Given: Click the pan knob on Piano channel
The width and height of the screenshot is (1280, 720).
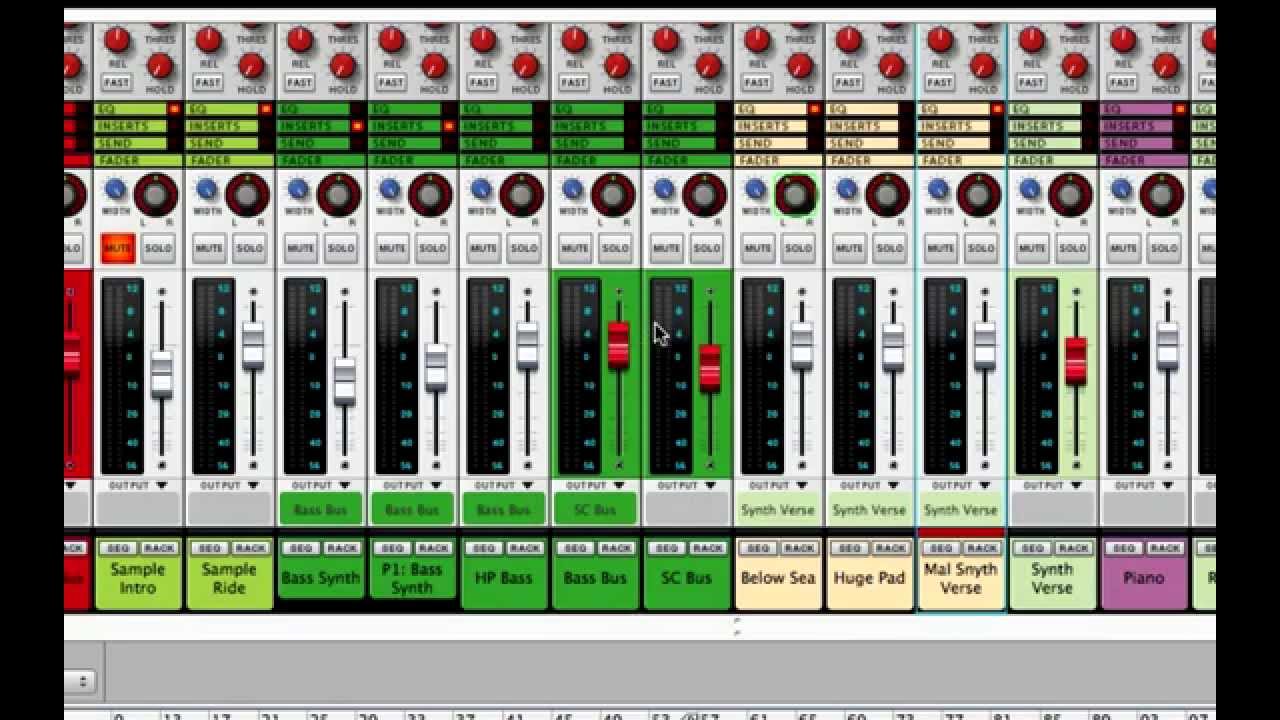Looking at the screenshot, I should [x=1162, y=194].
